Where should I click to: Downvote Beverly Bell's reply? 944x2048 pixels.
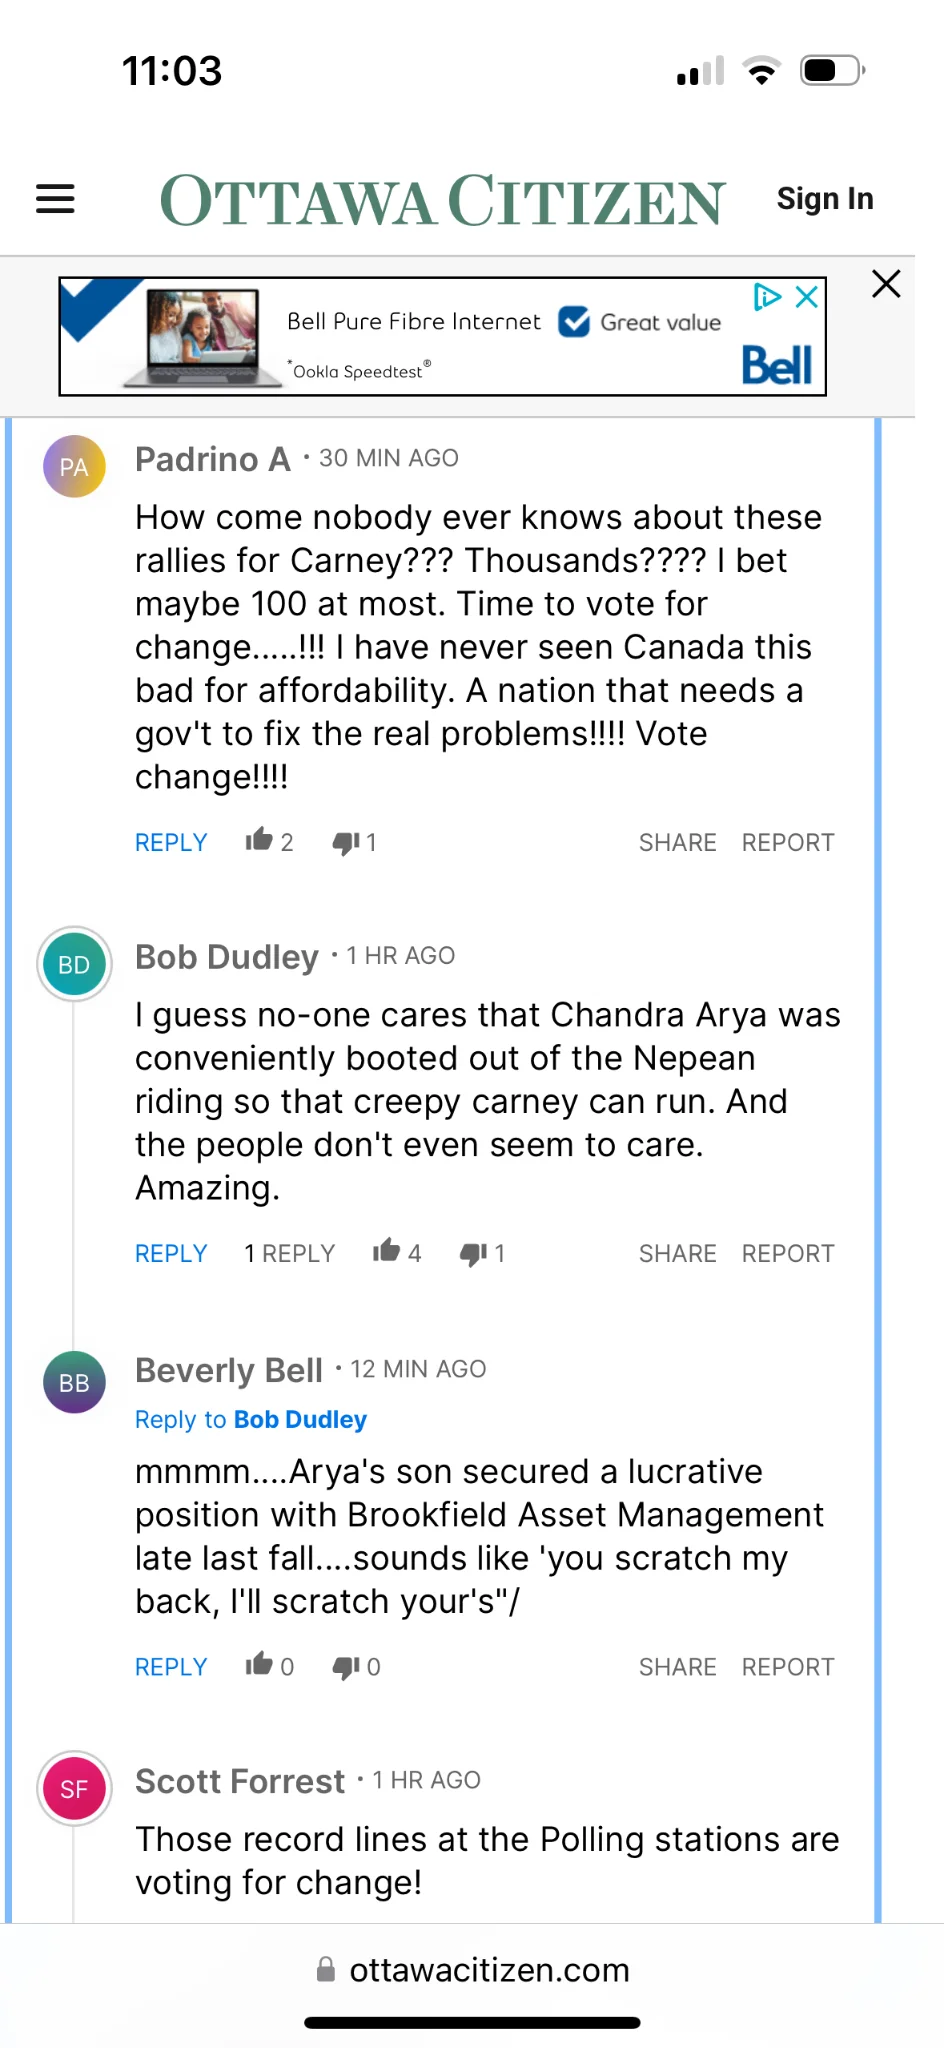[346, 1666]
